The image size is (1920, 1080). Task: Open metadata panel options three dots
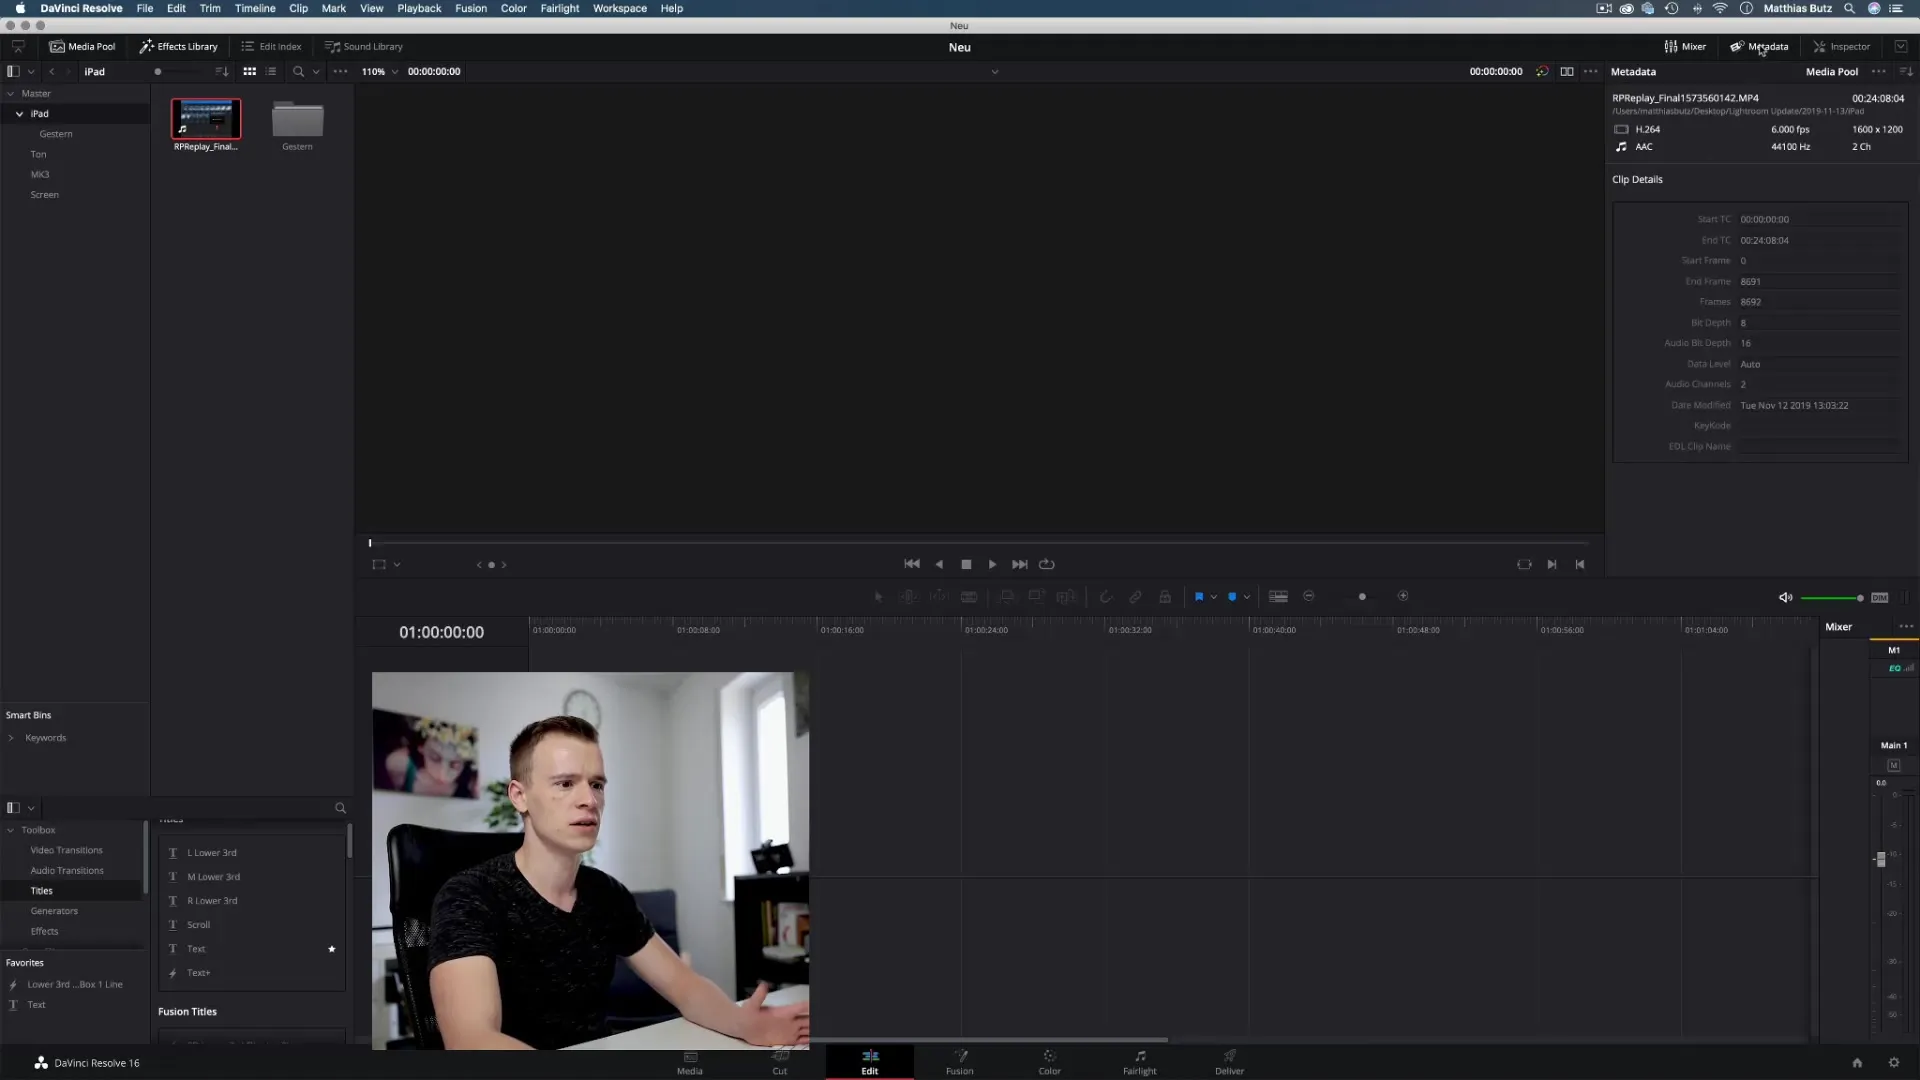(1878, 71)
